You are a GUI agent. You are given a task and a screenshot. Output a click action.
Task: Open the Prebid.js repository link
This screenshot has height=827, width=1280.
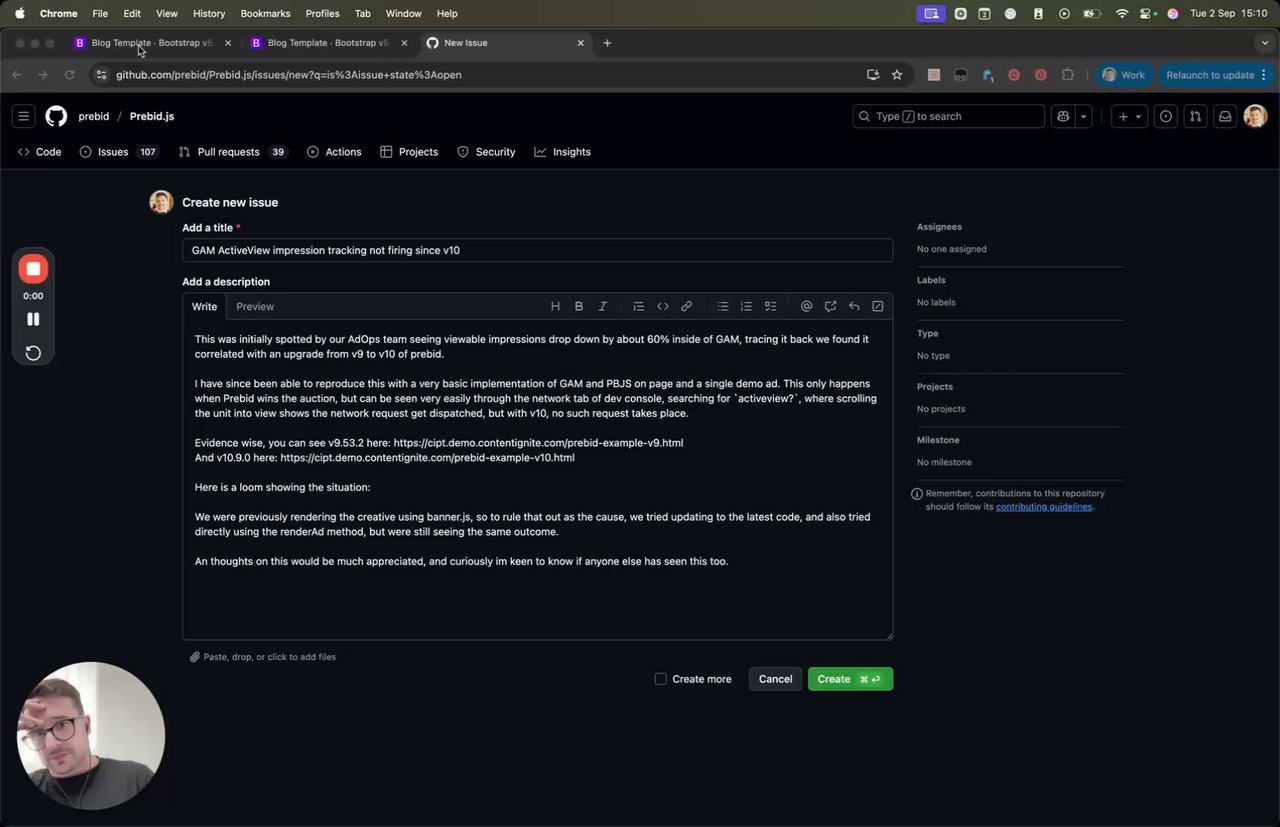click(x=152, y=116)
